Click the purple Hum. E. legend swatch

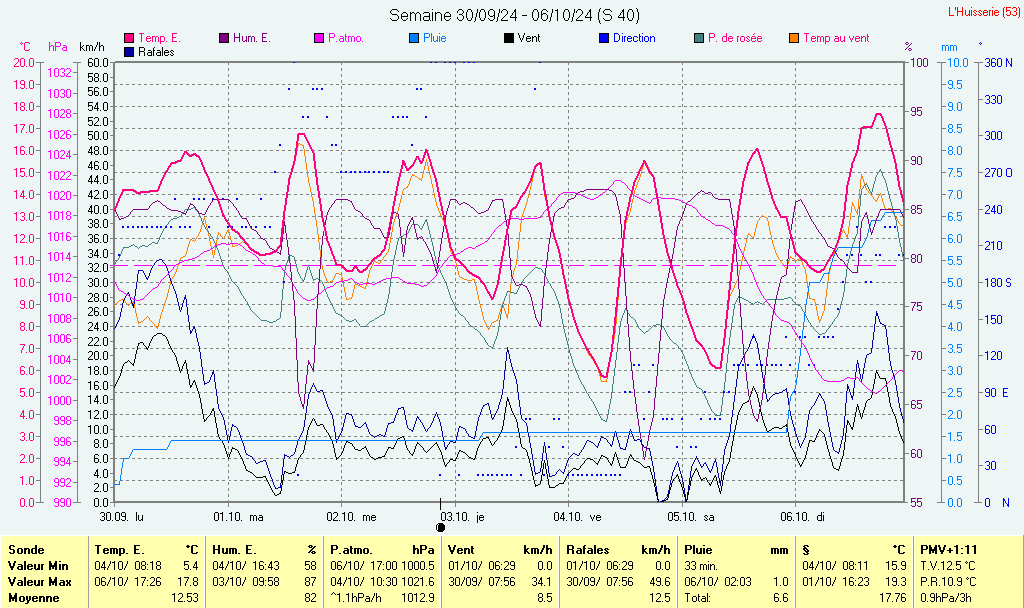click(x=224, y=39)
